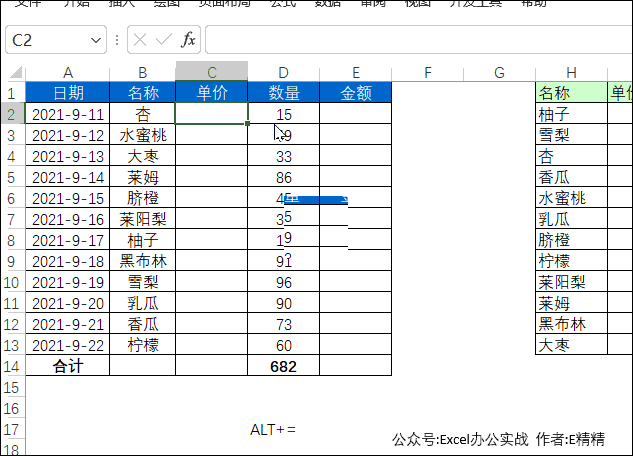Viewport: 633px width, 456px height.
Task: Click total quantity cell 682
Action: (283, 366)
